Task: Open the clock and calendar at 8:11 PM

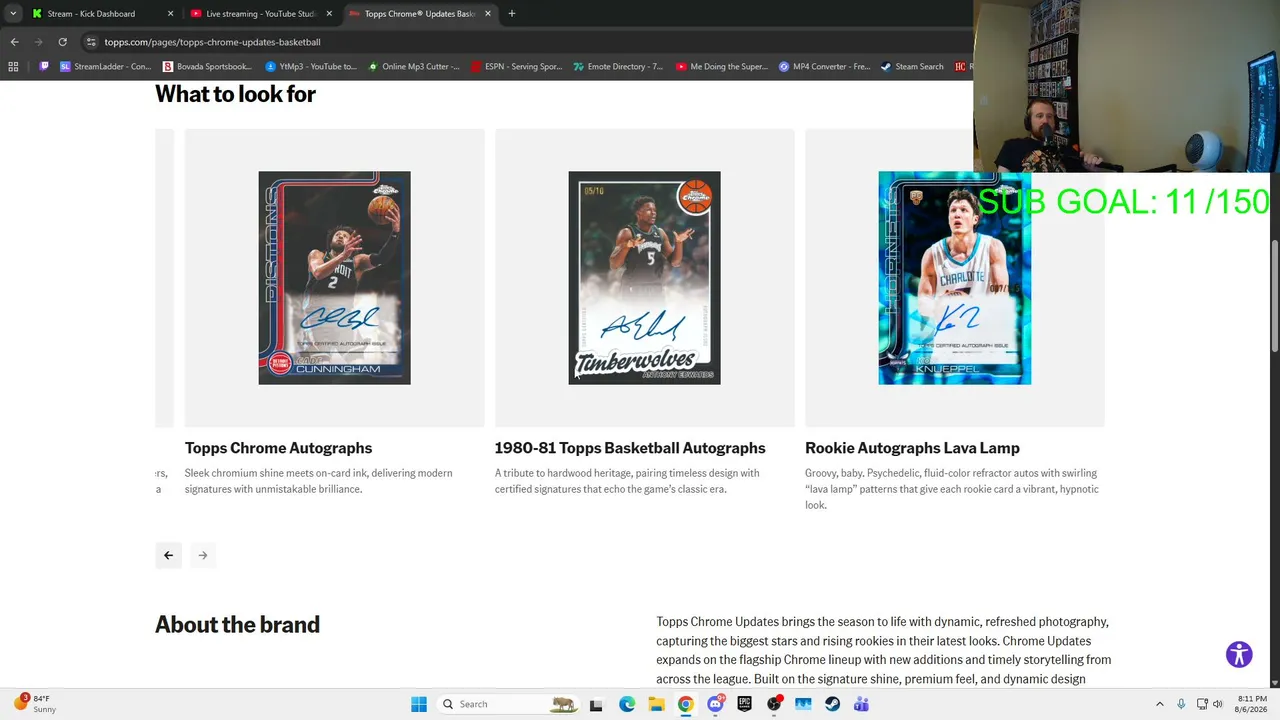Action: point(1252,704)
